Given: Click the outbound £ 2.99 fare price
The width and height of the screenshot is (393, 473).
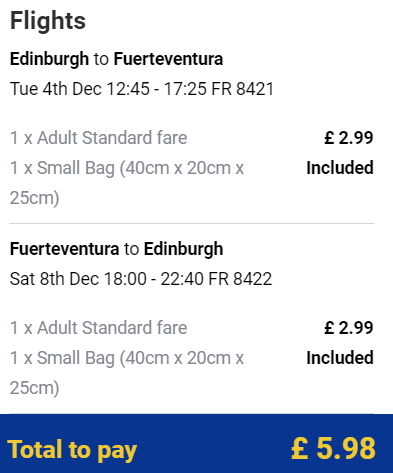Looking at the screenshot, I should point(349,138).
